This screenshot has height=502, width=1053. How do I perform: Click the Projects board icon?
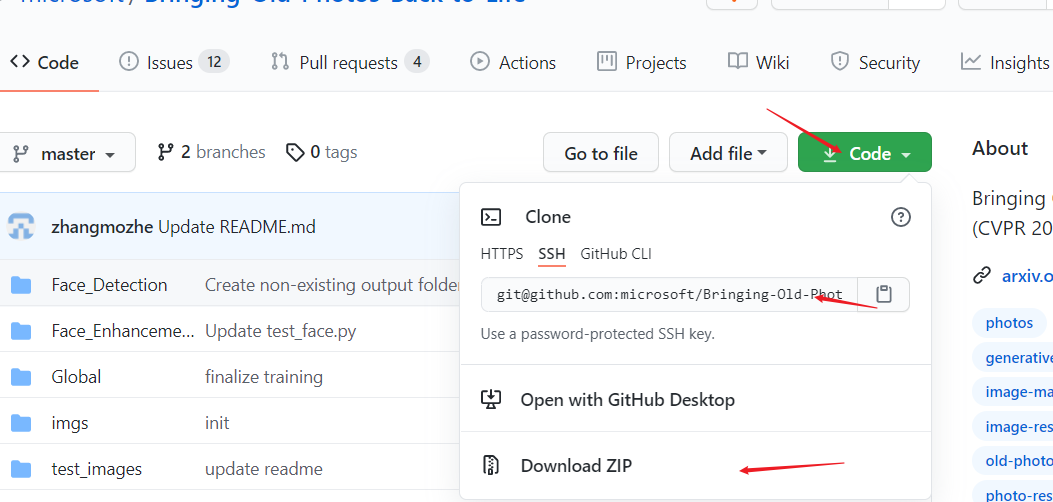click(x=606, y=62)
